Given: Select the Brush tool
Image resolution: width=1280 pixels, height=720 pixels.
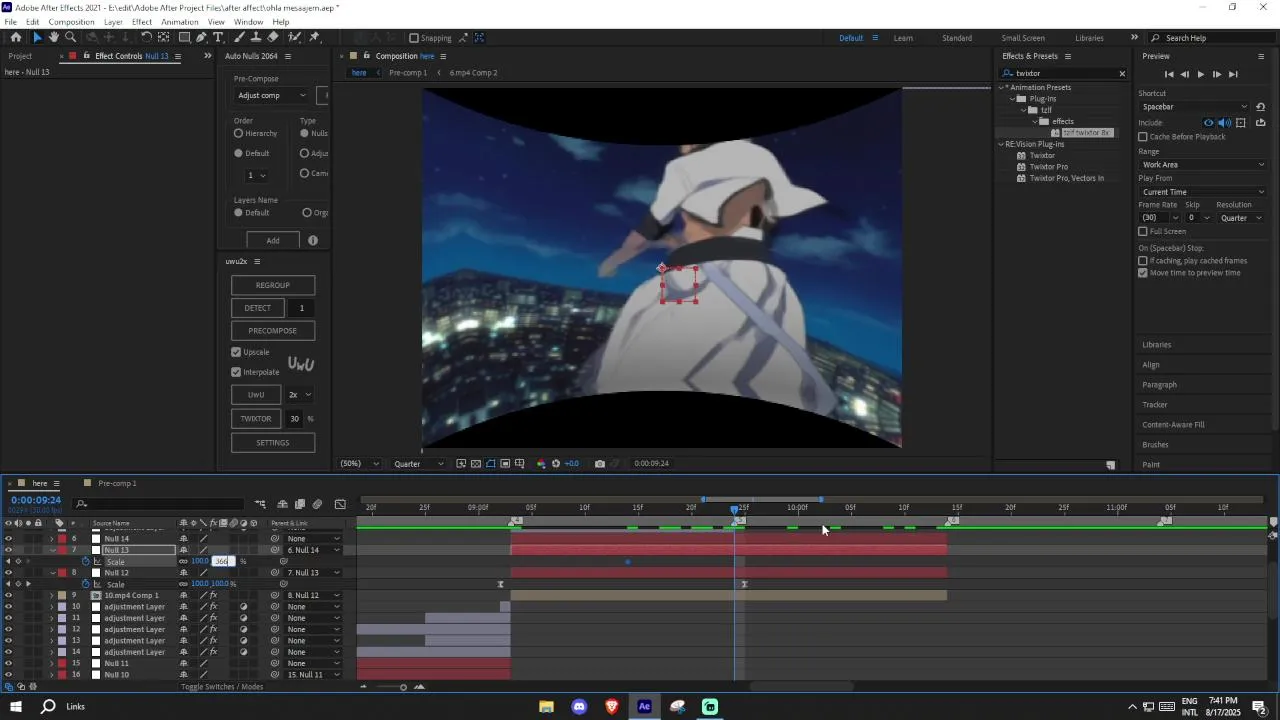Looking at the screenshot, I should pos(239,37).
